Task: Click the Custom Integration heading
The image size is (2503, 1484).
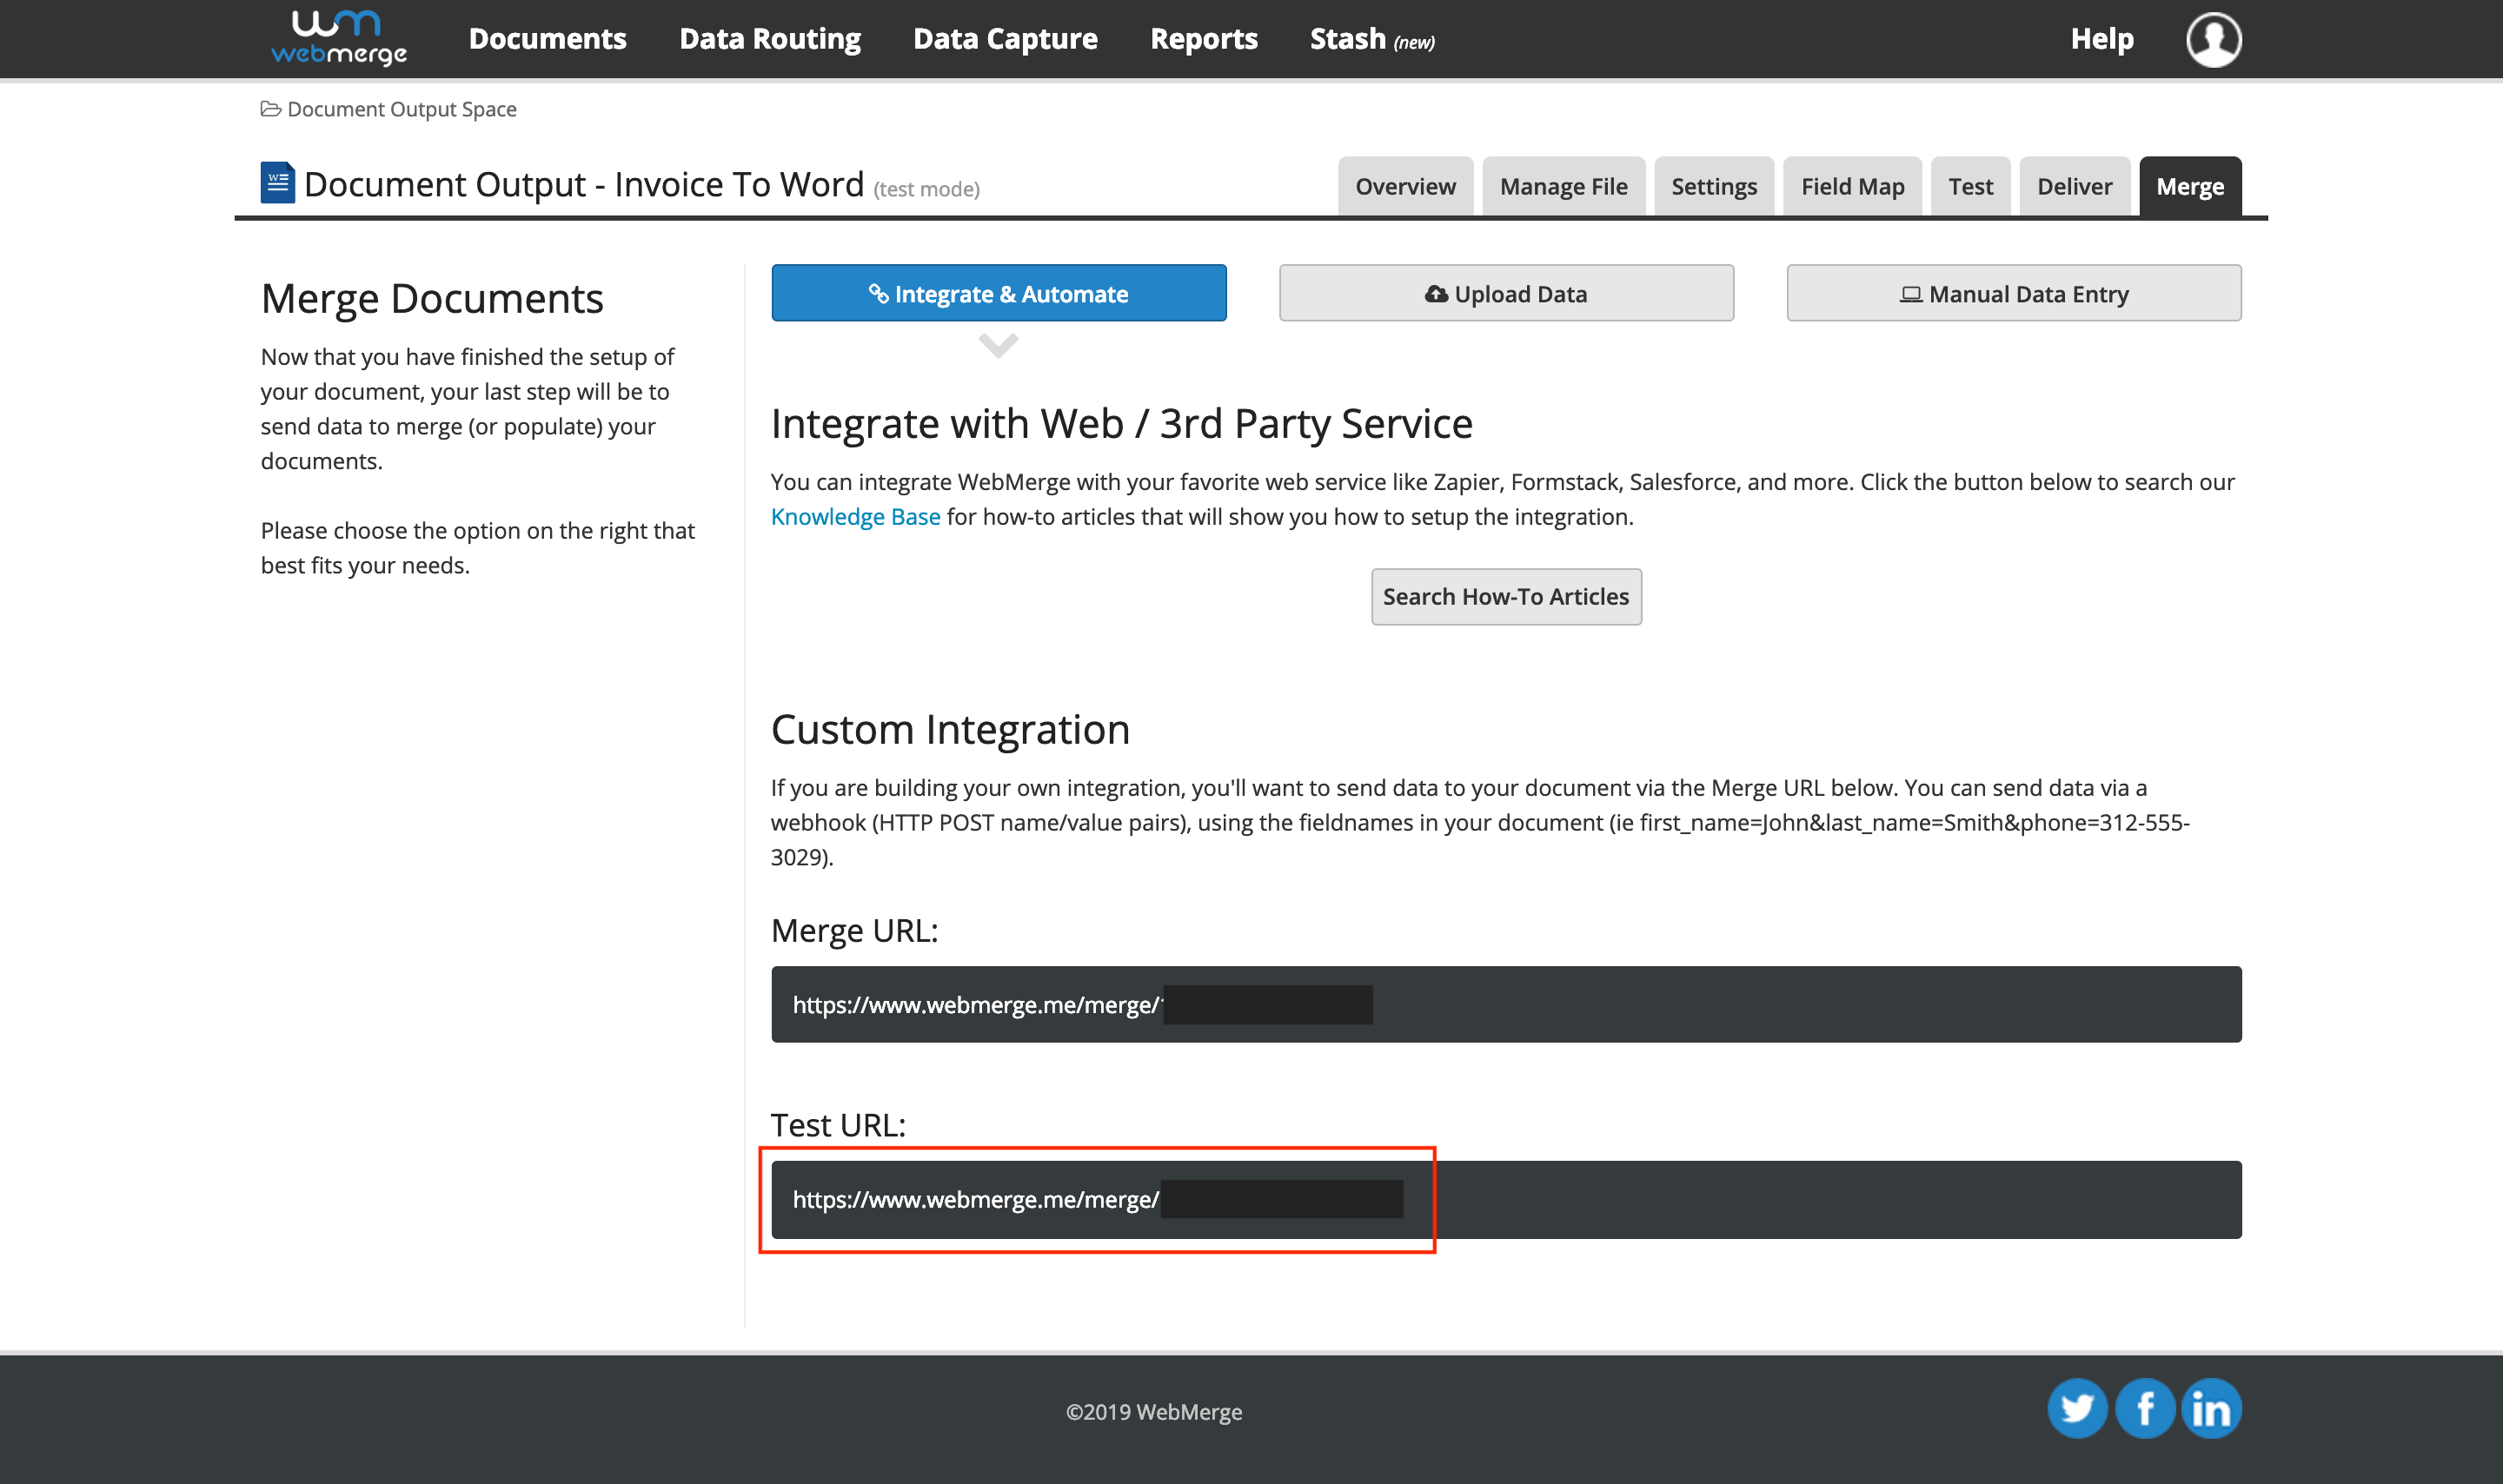Action: pyautogui.click(x=950, y=729)
